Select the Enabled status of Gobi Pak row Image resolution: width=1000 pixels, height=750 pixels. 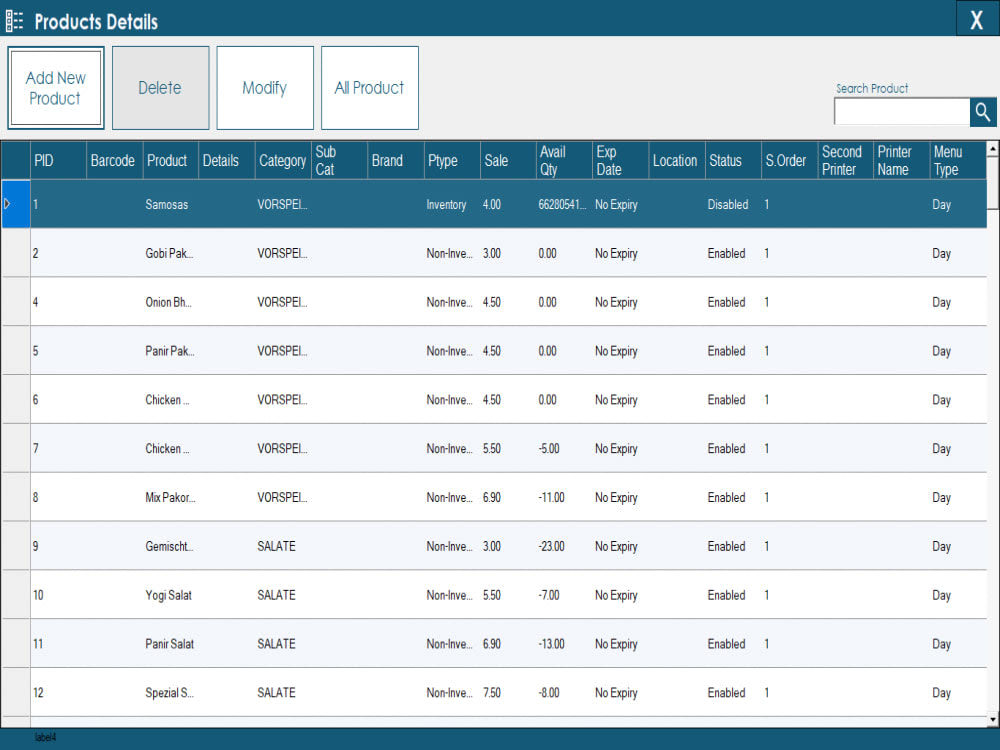pyautogui.click(x=727, y=253)
